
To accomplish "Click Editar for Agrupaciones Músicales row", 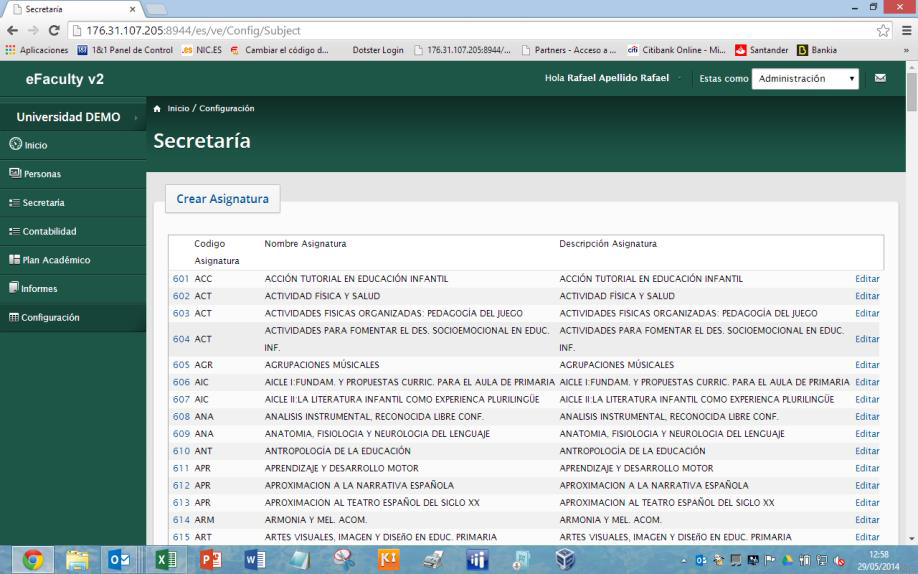I will [867, 365].
